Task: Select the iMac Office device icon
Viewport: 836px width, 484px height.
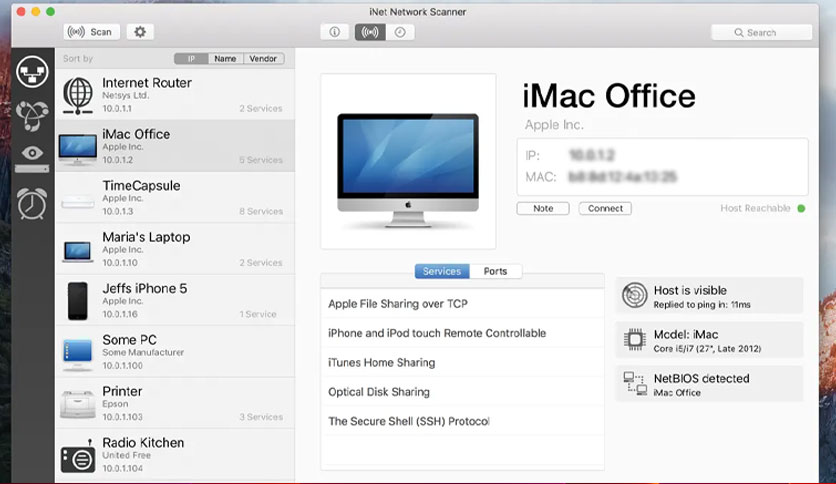Action: tap(78, 149)
